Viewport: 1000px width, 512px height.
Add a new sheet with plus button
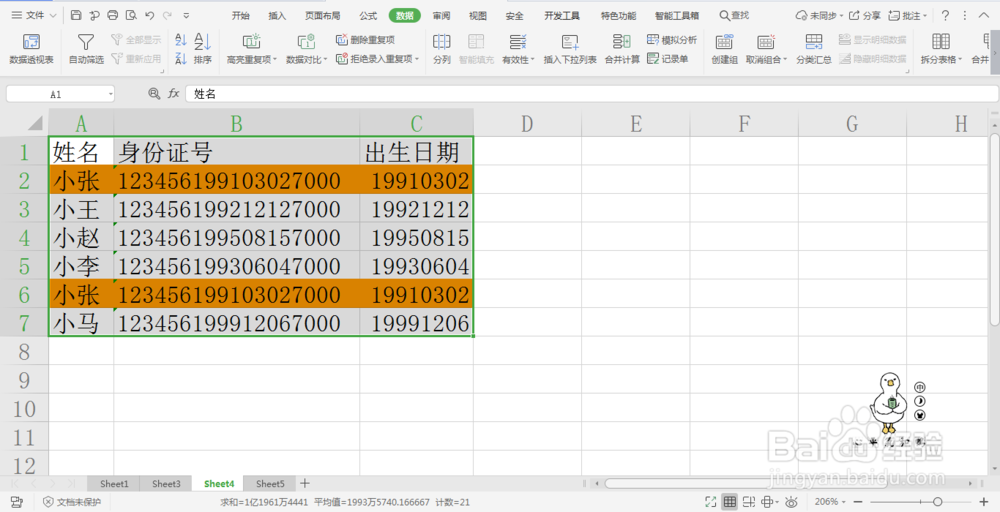pyautogui.click(x=305, y=483)
